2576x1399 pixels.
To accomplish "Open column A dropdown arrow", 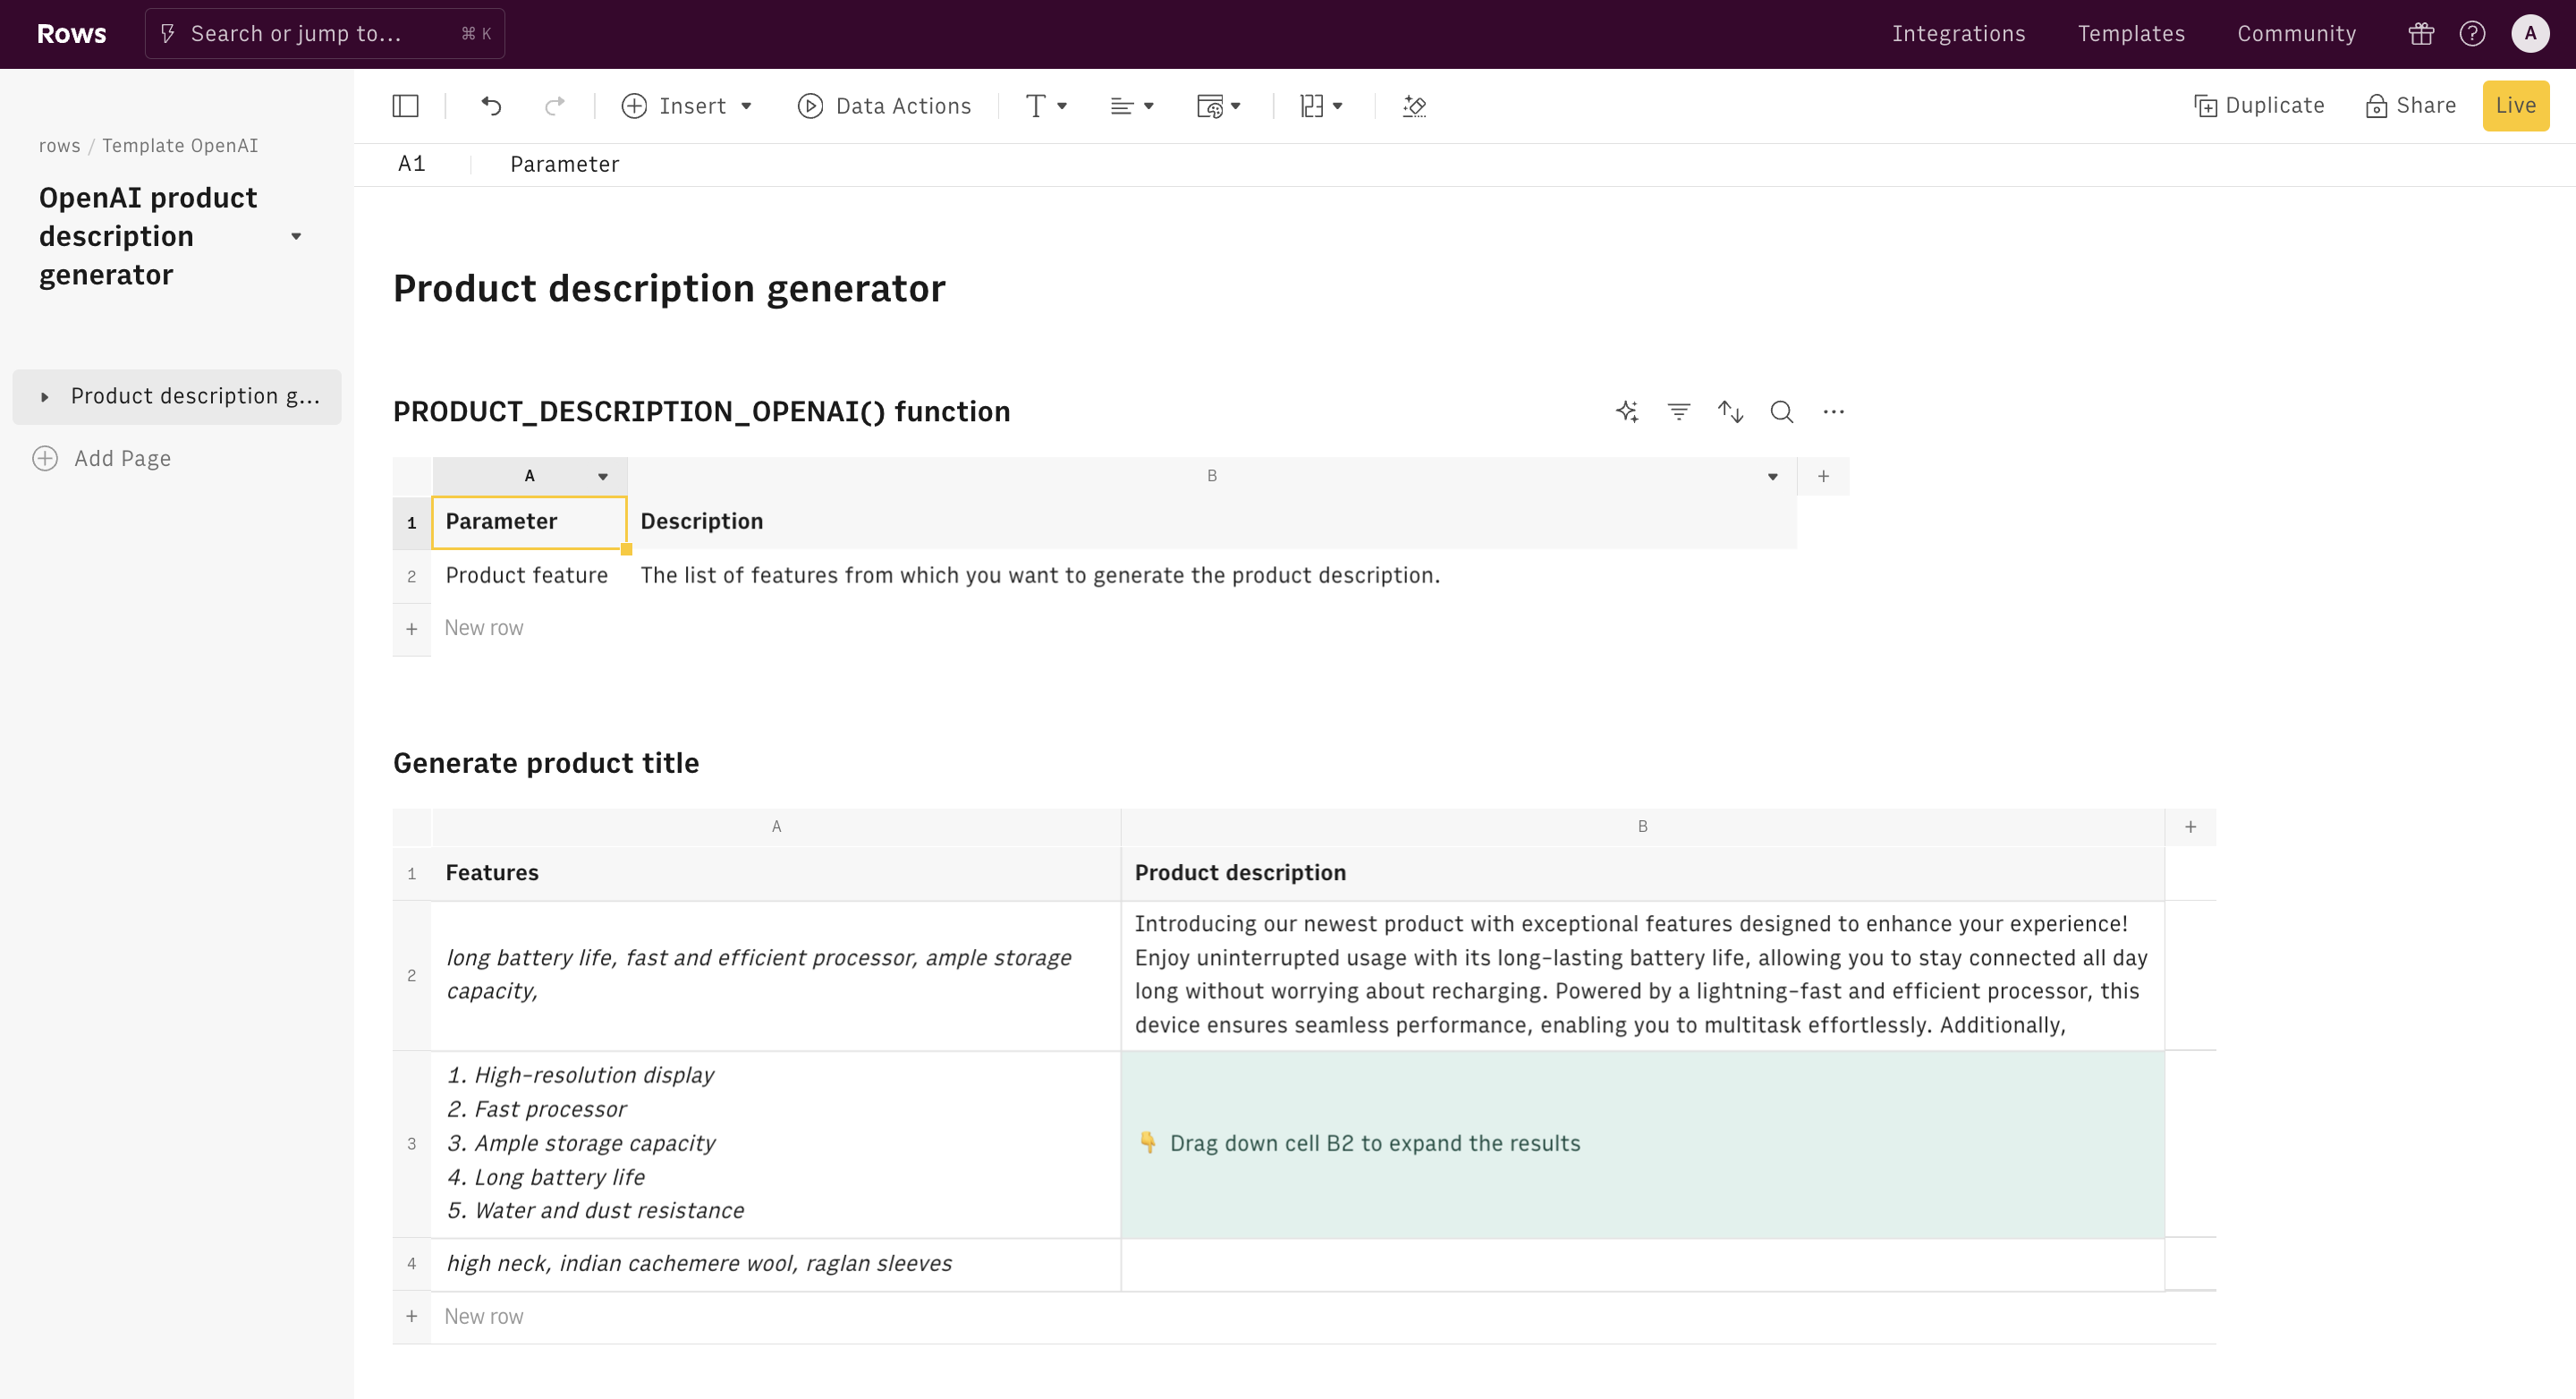I will pos(603,477).
